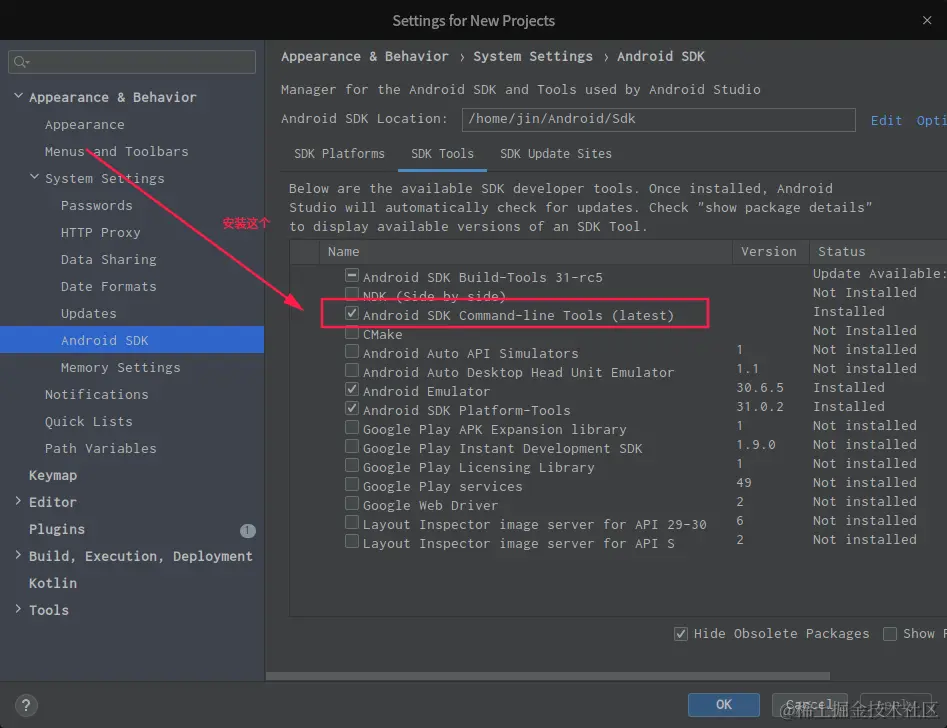Collapse the System Settings tree node
The image size is (947, 728).
click(x=34, y=178)
